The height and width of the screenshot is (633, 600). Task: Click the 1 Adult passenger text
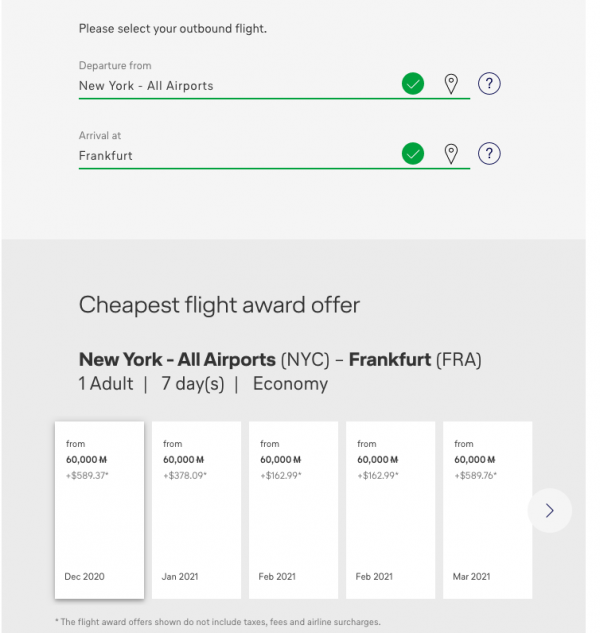point(106,384)
